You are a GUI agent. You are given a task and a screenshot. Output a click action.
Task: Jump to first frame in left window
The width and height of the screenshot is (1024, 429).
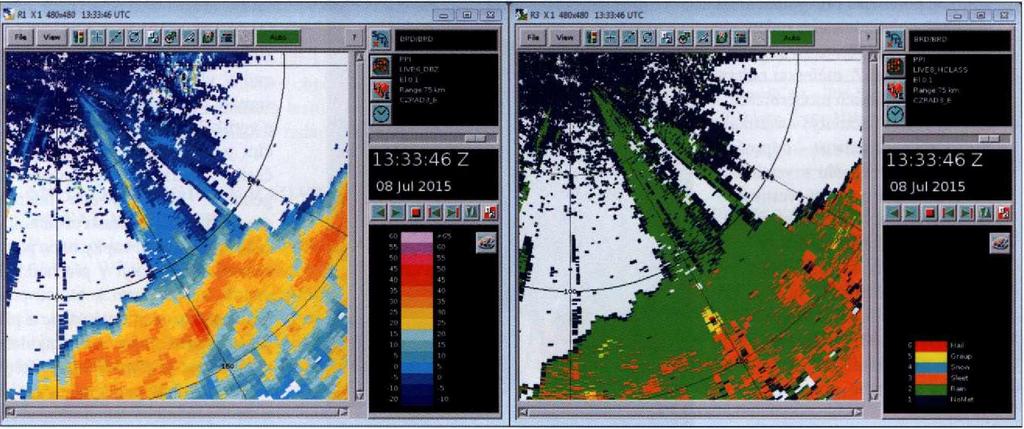coord(434,212)
